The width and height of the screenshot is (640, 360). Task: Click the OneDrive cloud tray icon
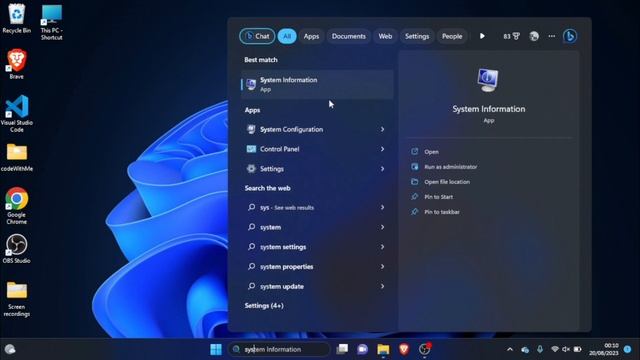525,349
